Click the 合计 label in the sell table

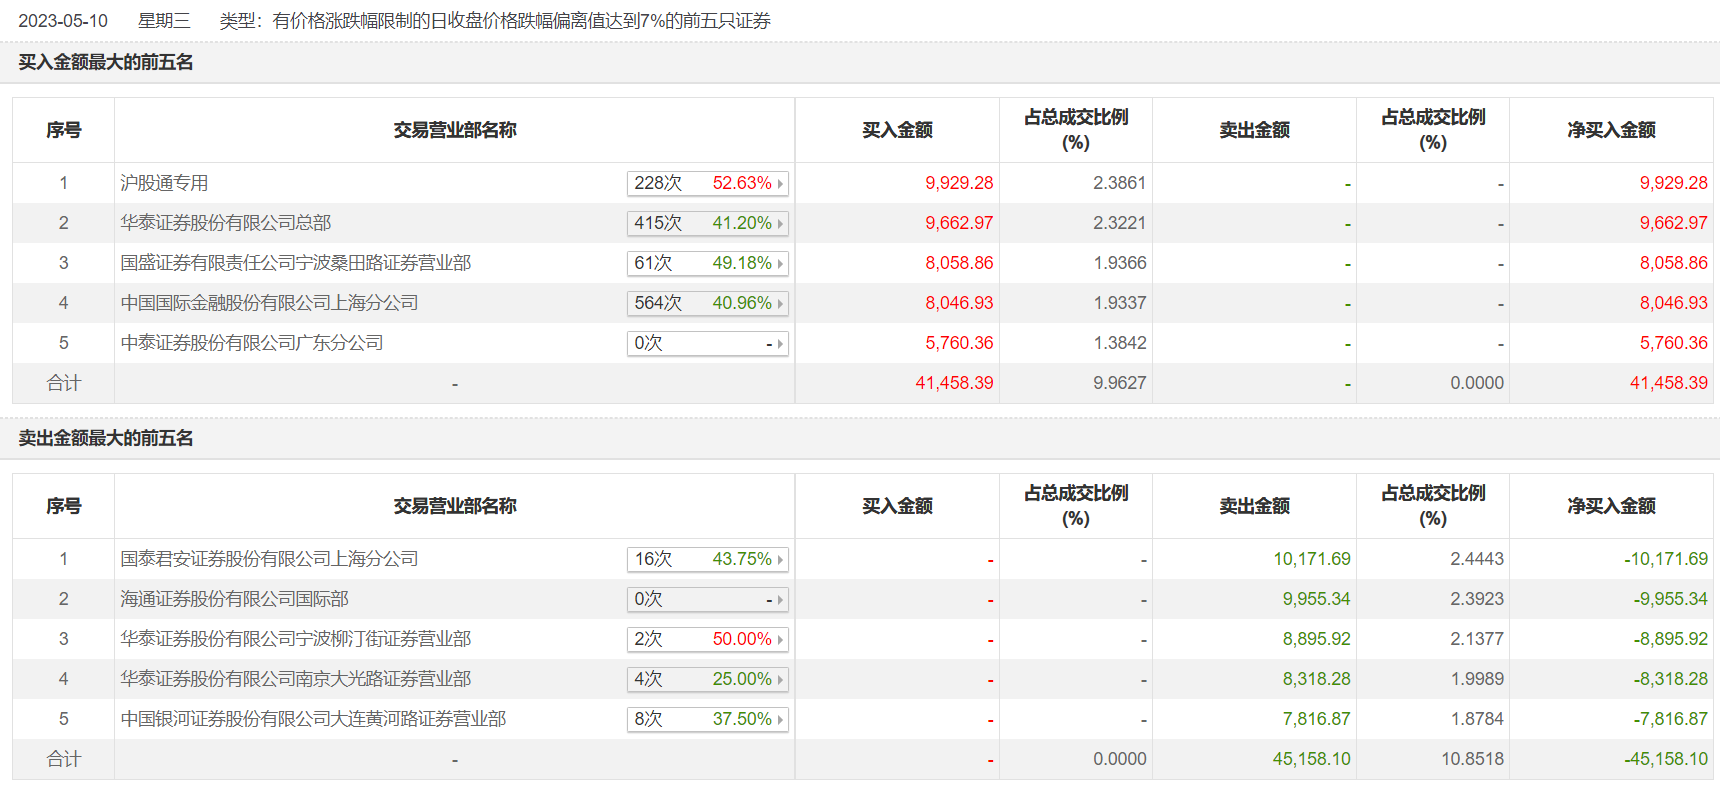click(x=63, y=759)
